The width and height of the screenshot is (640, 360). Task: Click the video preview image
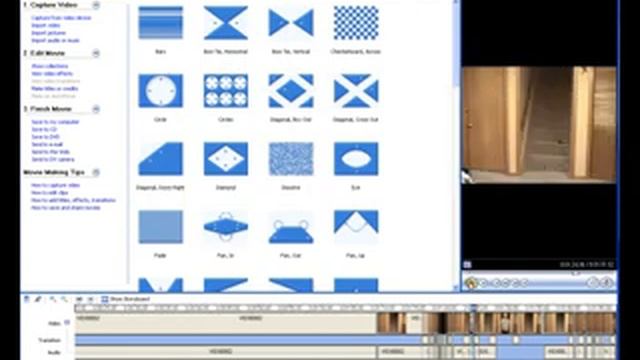[539, 125]
